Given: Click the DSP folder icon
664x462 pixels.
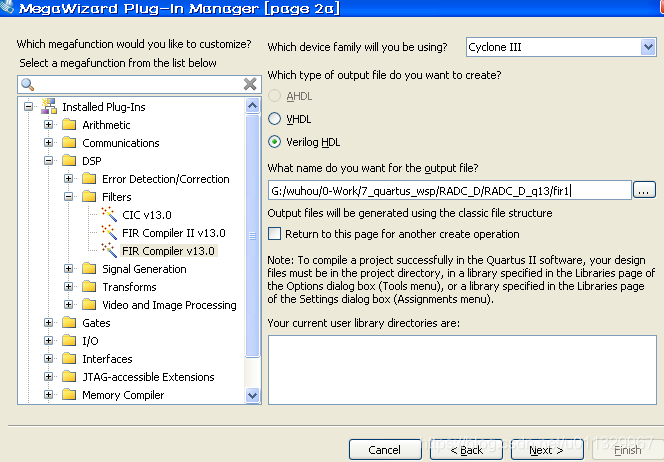Looking at the screenshot, I should click(69, 160).
